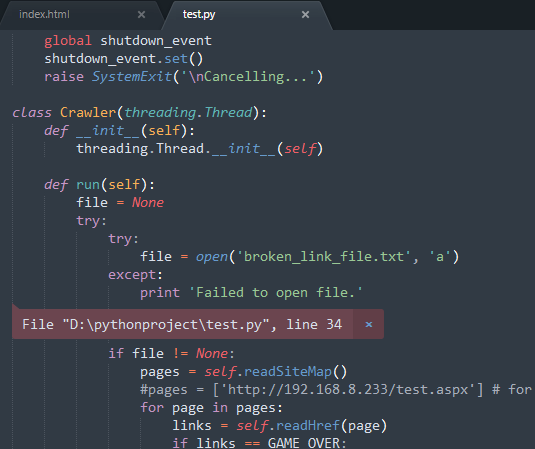535x449 pixels.
Task: Click the 'shutdown_event.set()' line
Action: click(124, 59)
